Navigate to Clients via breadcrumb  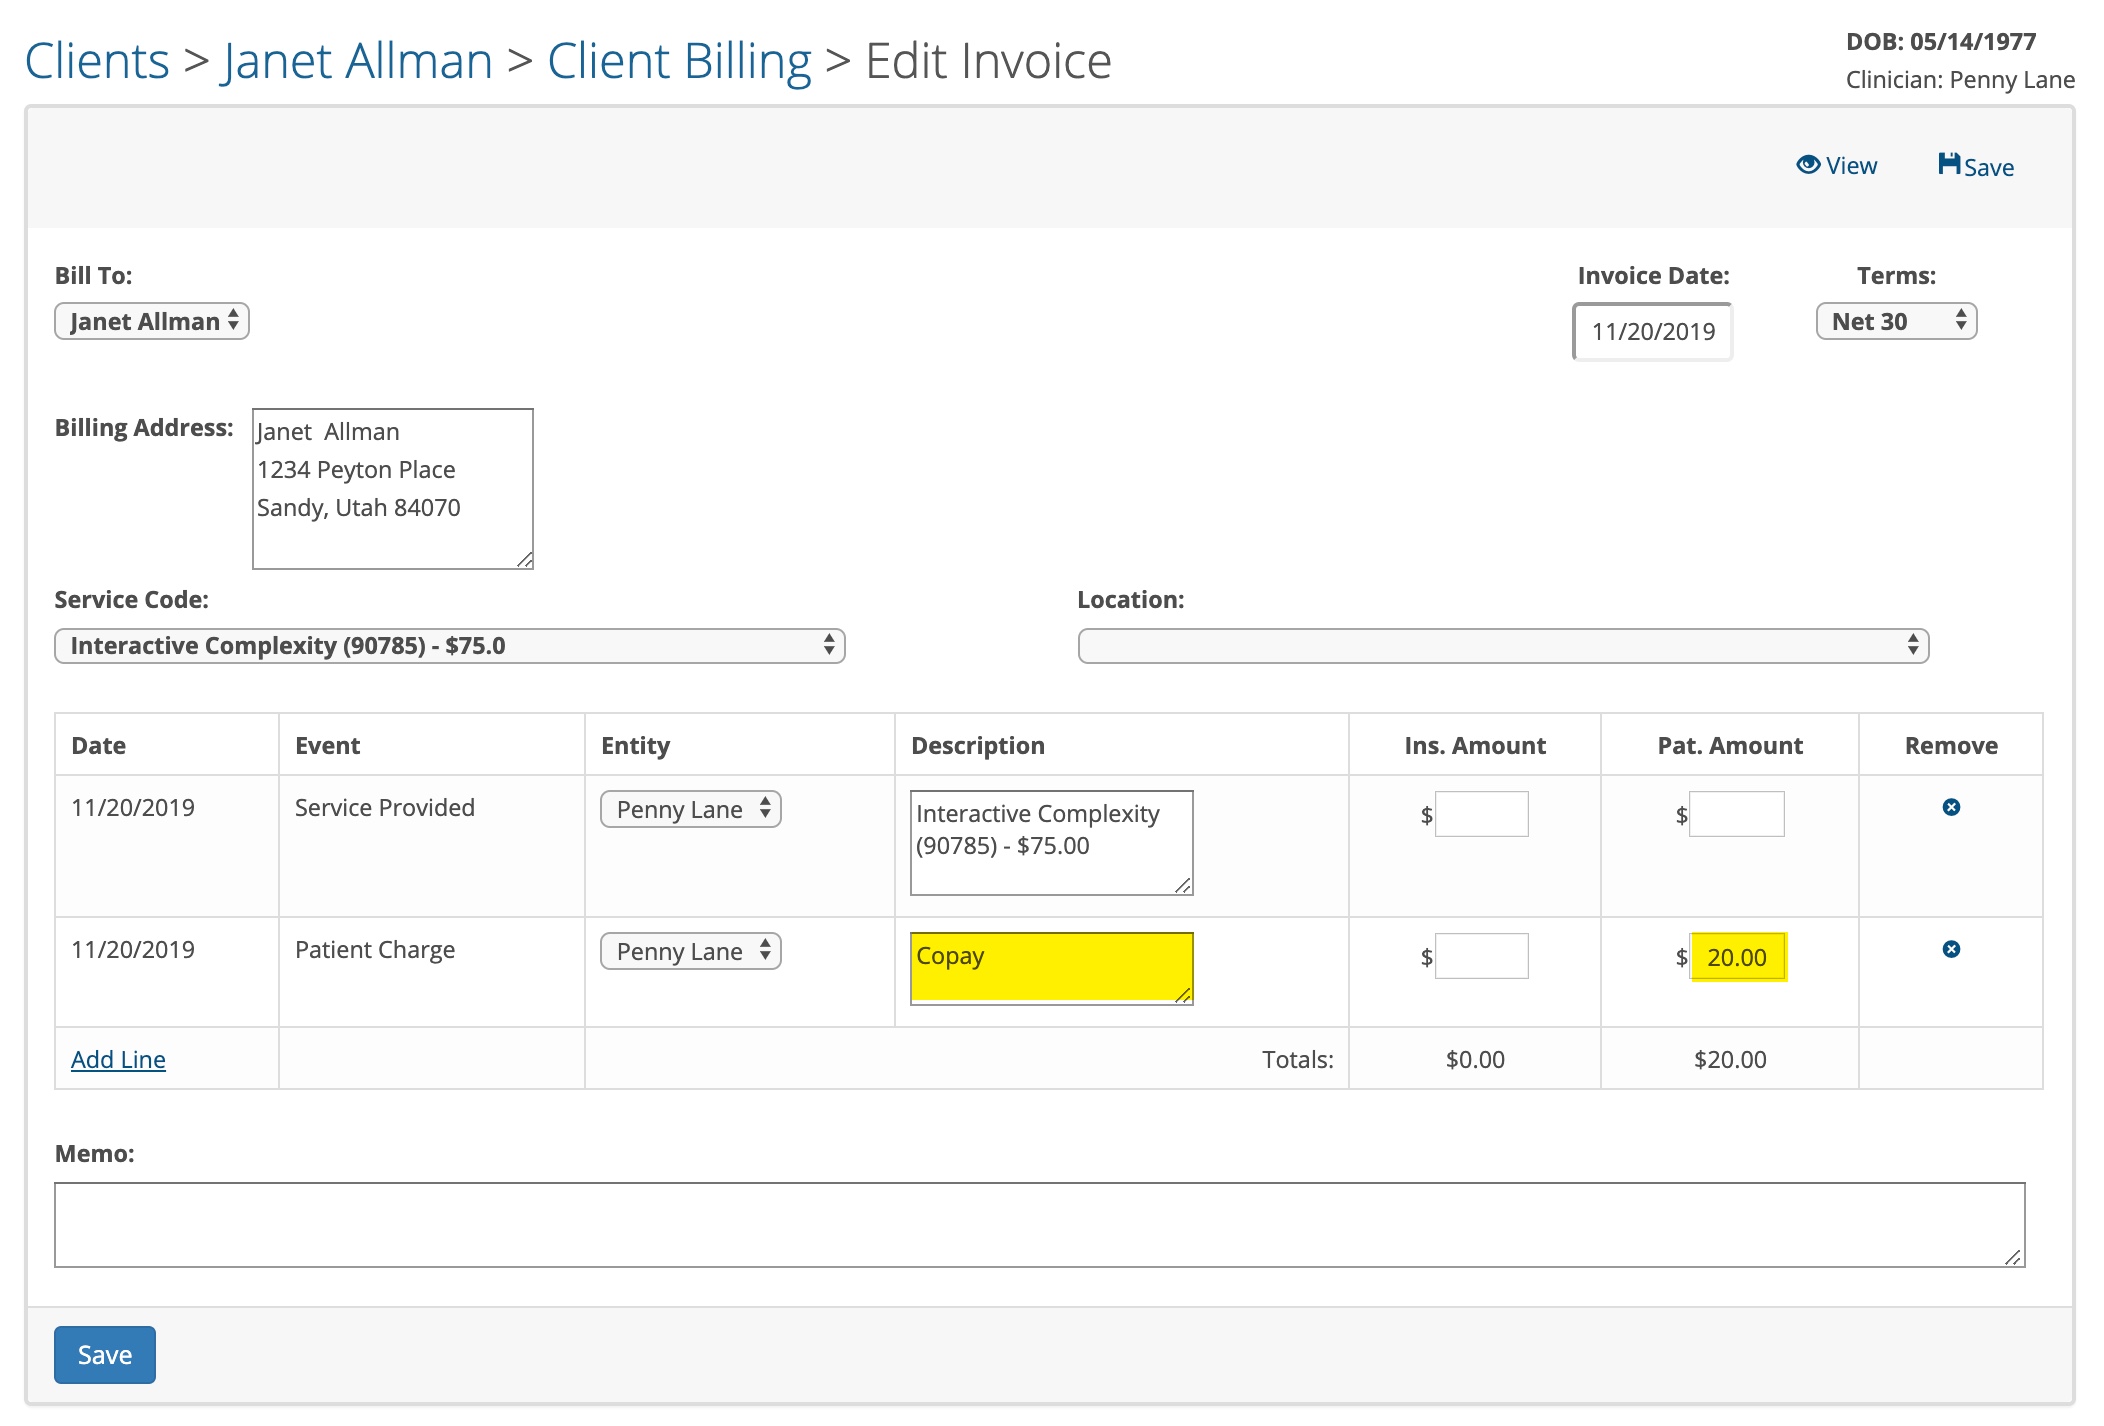click(x=97, y=60)
